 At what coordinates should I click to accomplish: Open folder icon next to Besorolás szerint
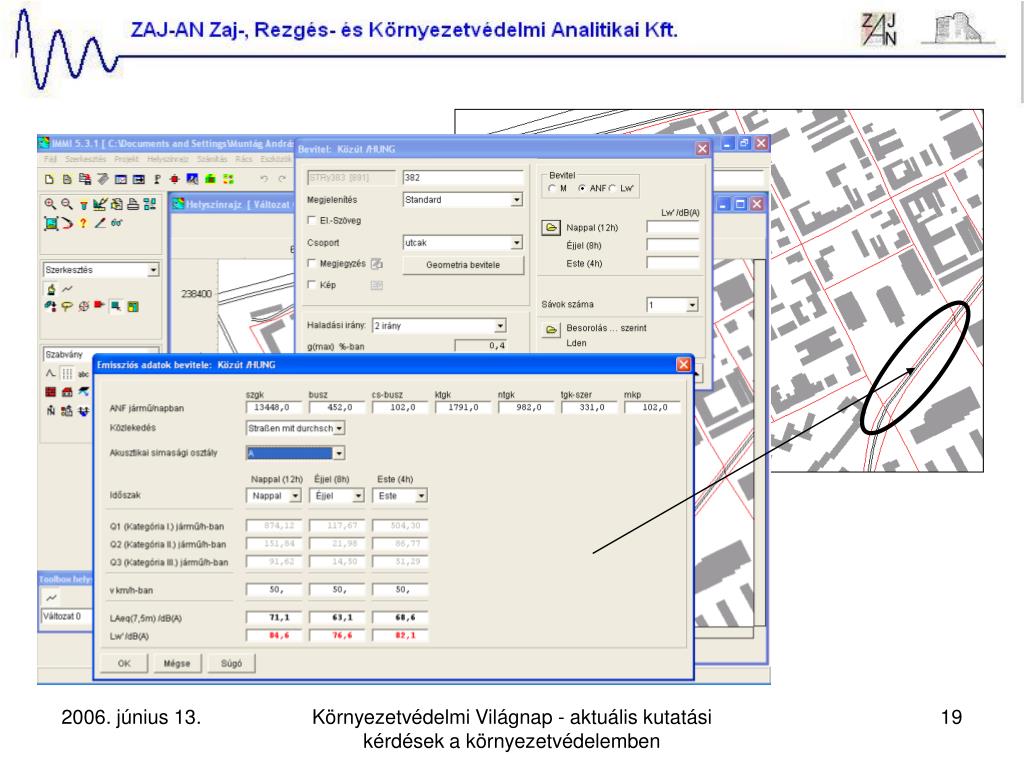click(551, 329)
